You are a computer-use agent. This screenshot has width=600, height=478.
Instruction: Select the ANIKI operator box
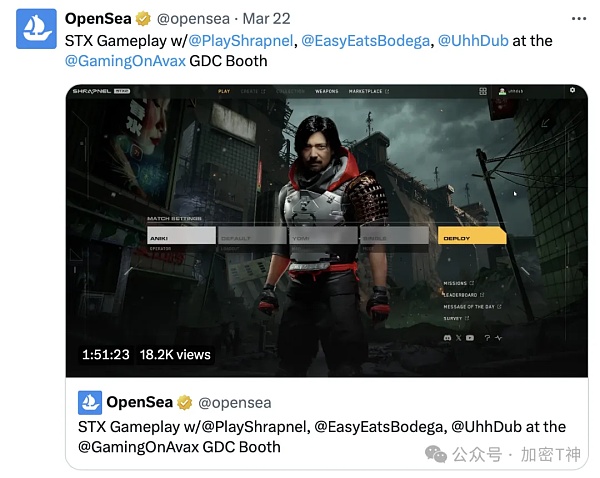pos(181,235)
